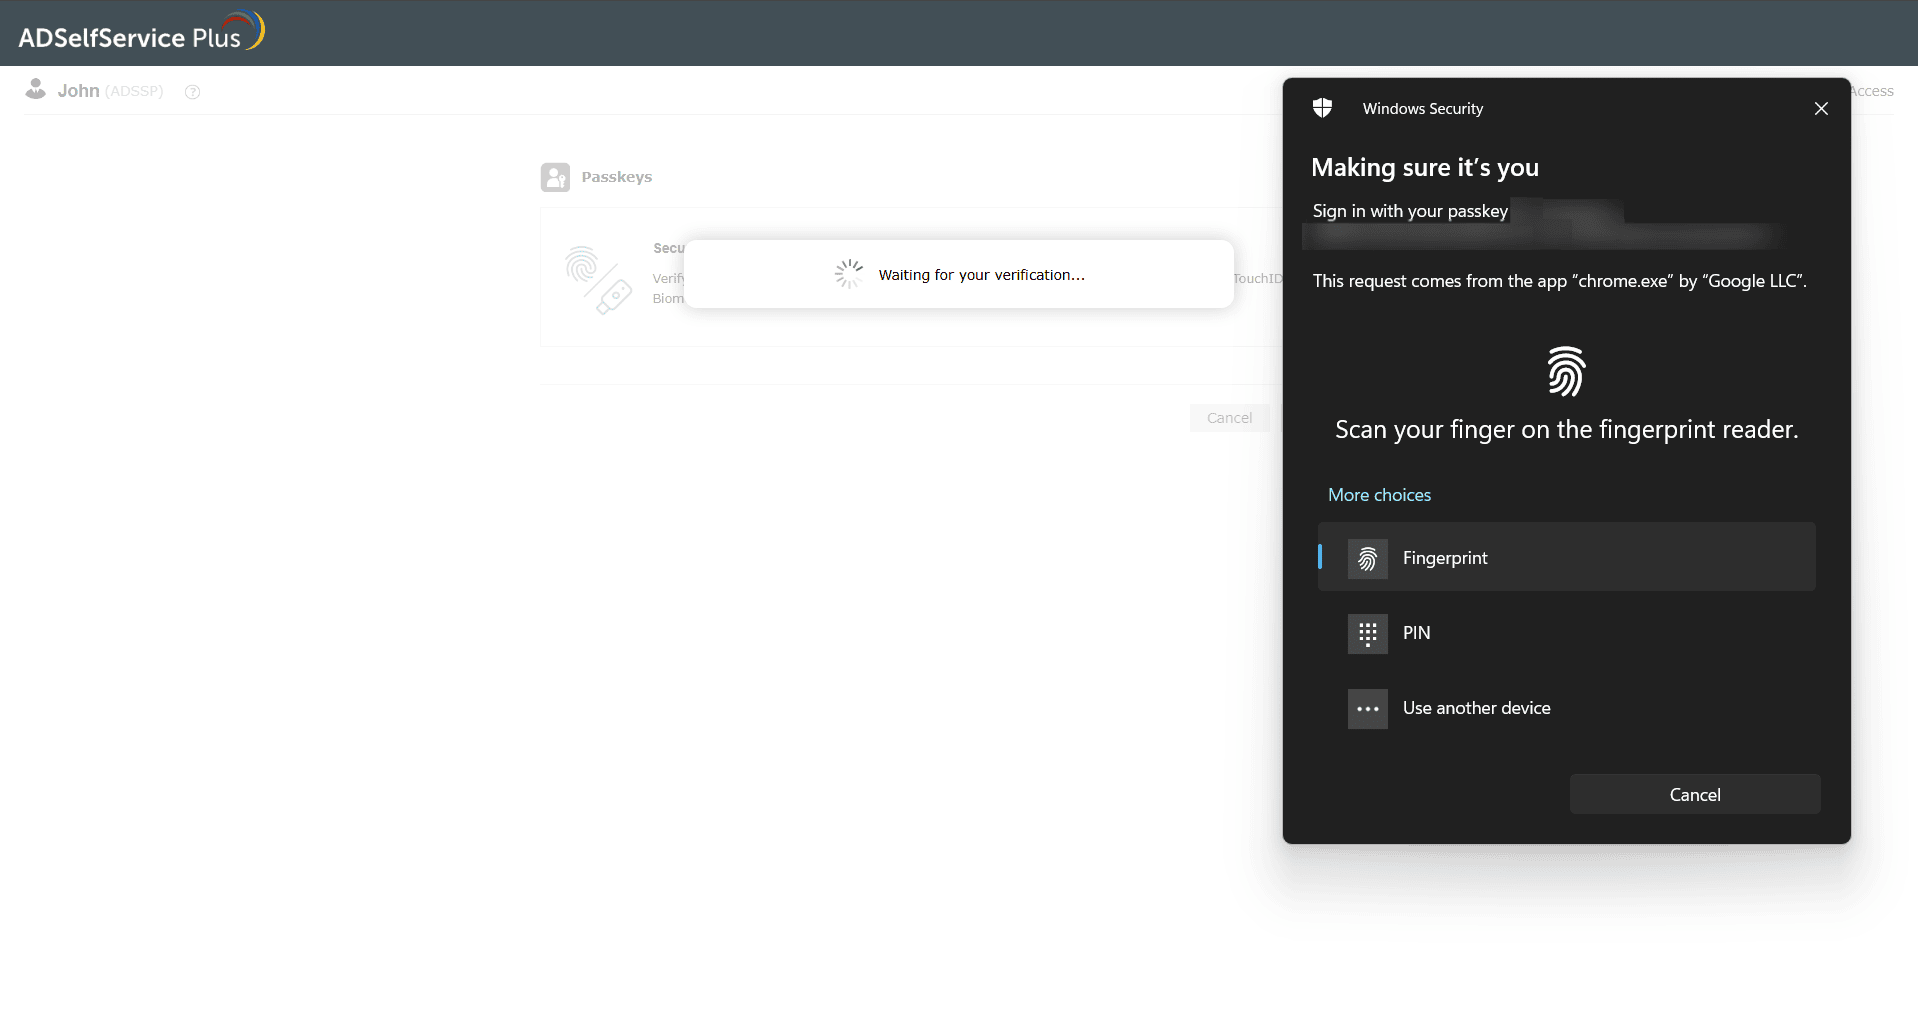This screenshot has width=1918, height=1026.
Task: Click the PIN keypad icon
Action: (1367, 633)
